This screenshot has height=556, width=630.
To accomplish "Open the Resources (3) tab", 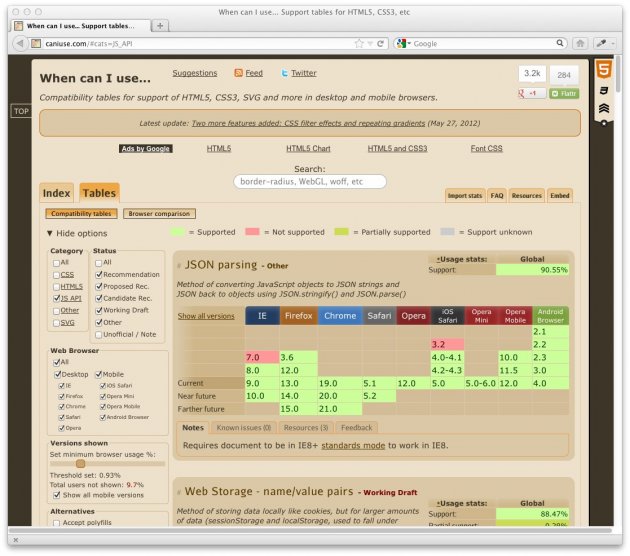I will [306, 428].
